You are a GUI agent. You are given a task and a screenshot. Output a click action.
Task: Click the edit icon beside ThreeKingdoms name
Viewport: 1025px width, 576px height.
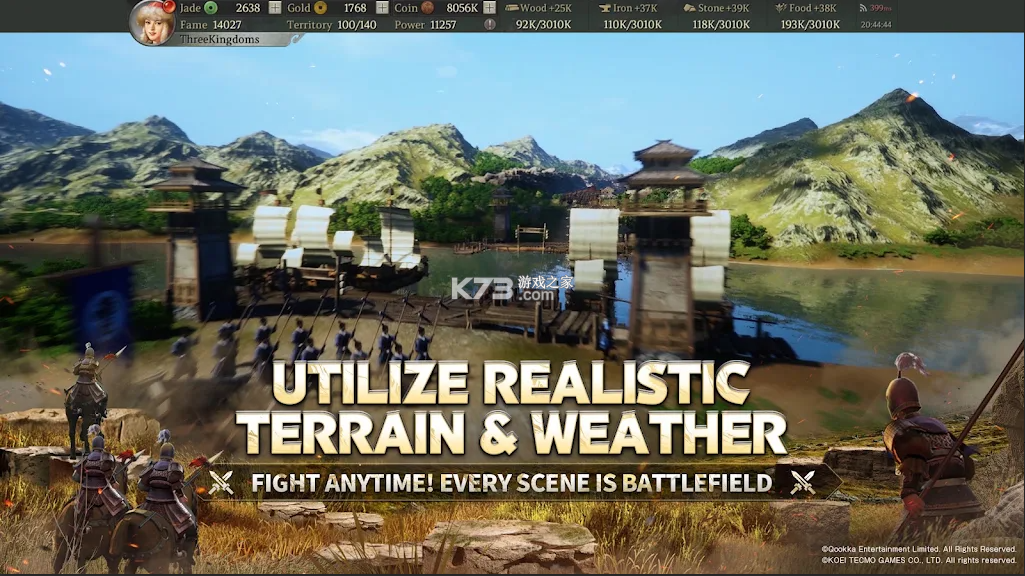297,39
